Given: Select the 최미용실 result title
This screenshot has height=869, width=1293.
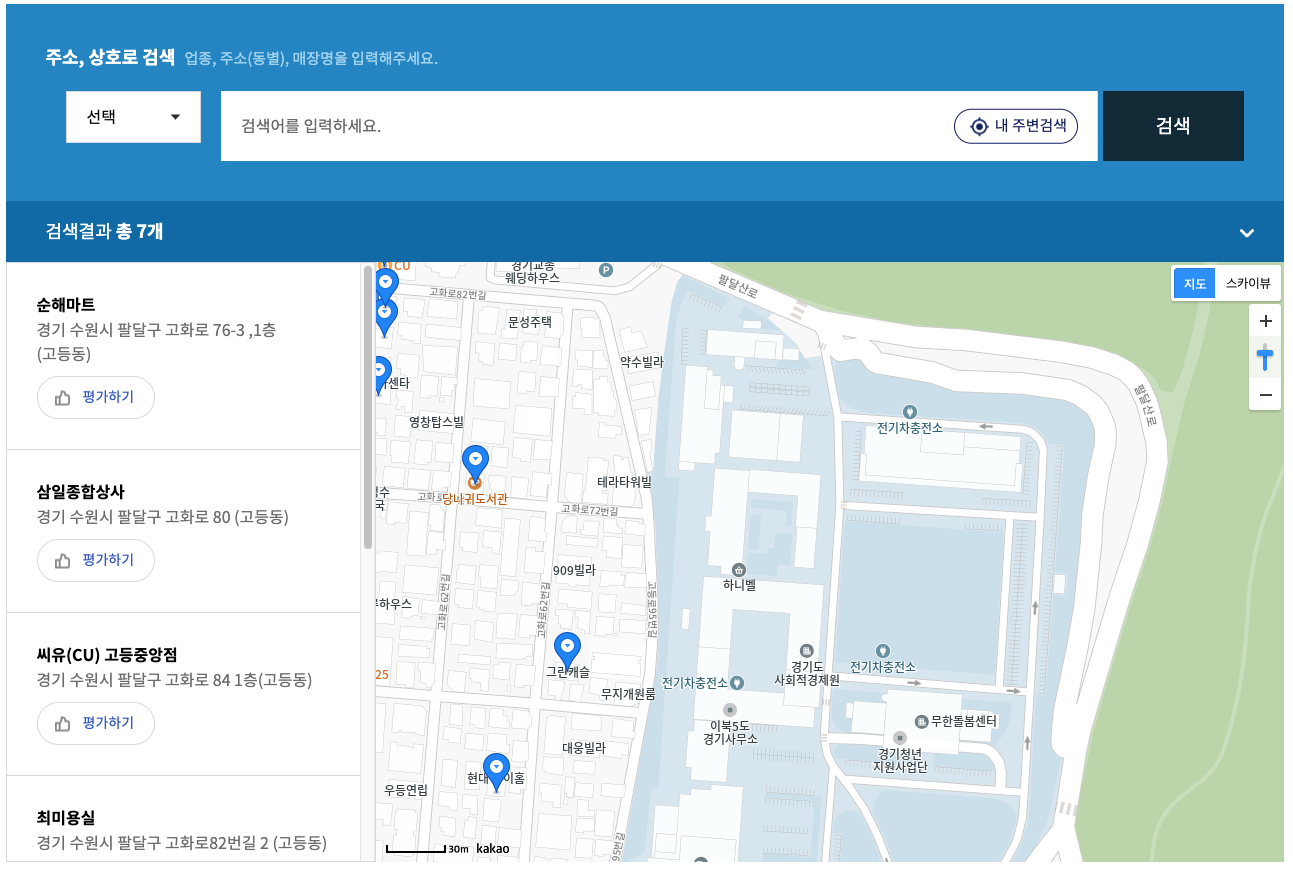Looking at the screenshot, I should coord(66,817).
